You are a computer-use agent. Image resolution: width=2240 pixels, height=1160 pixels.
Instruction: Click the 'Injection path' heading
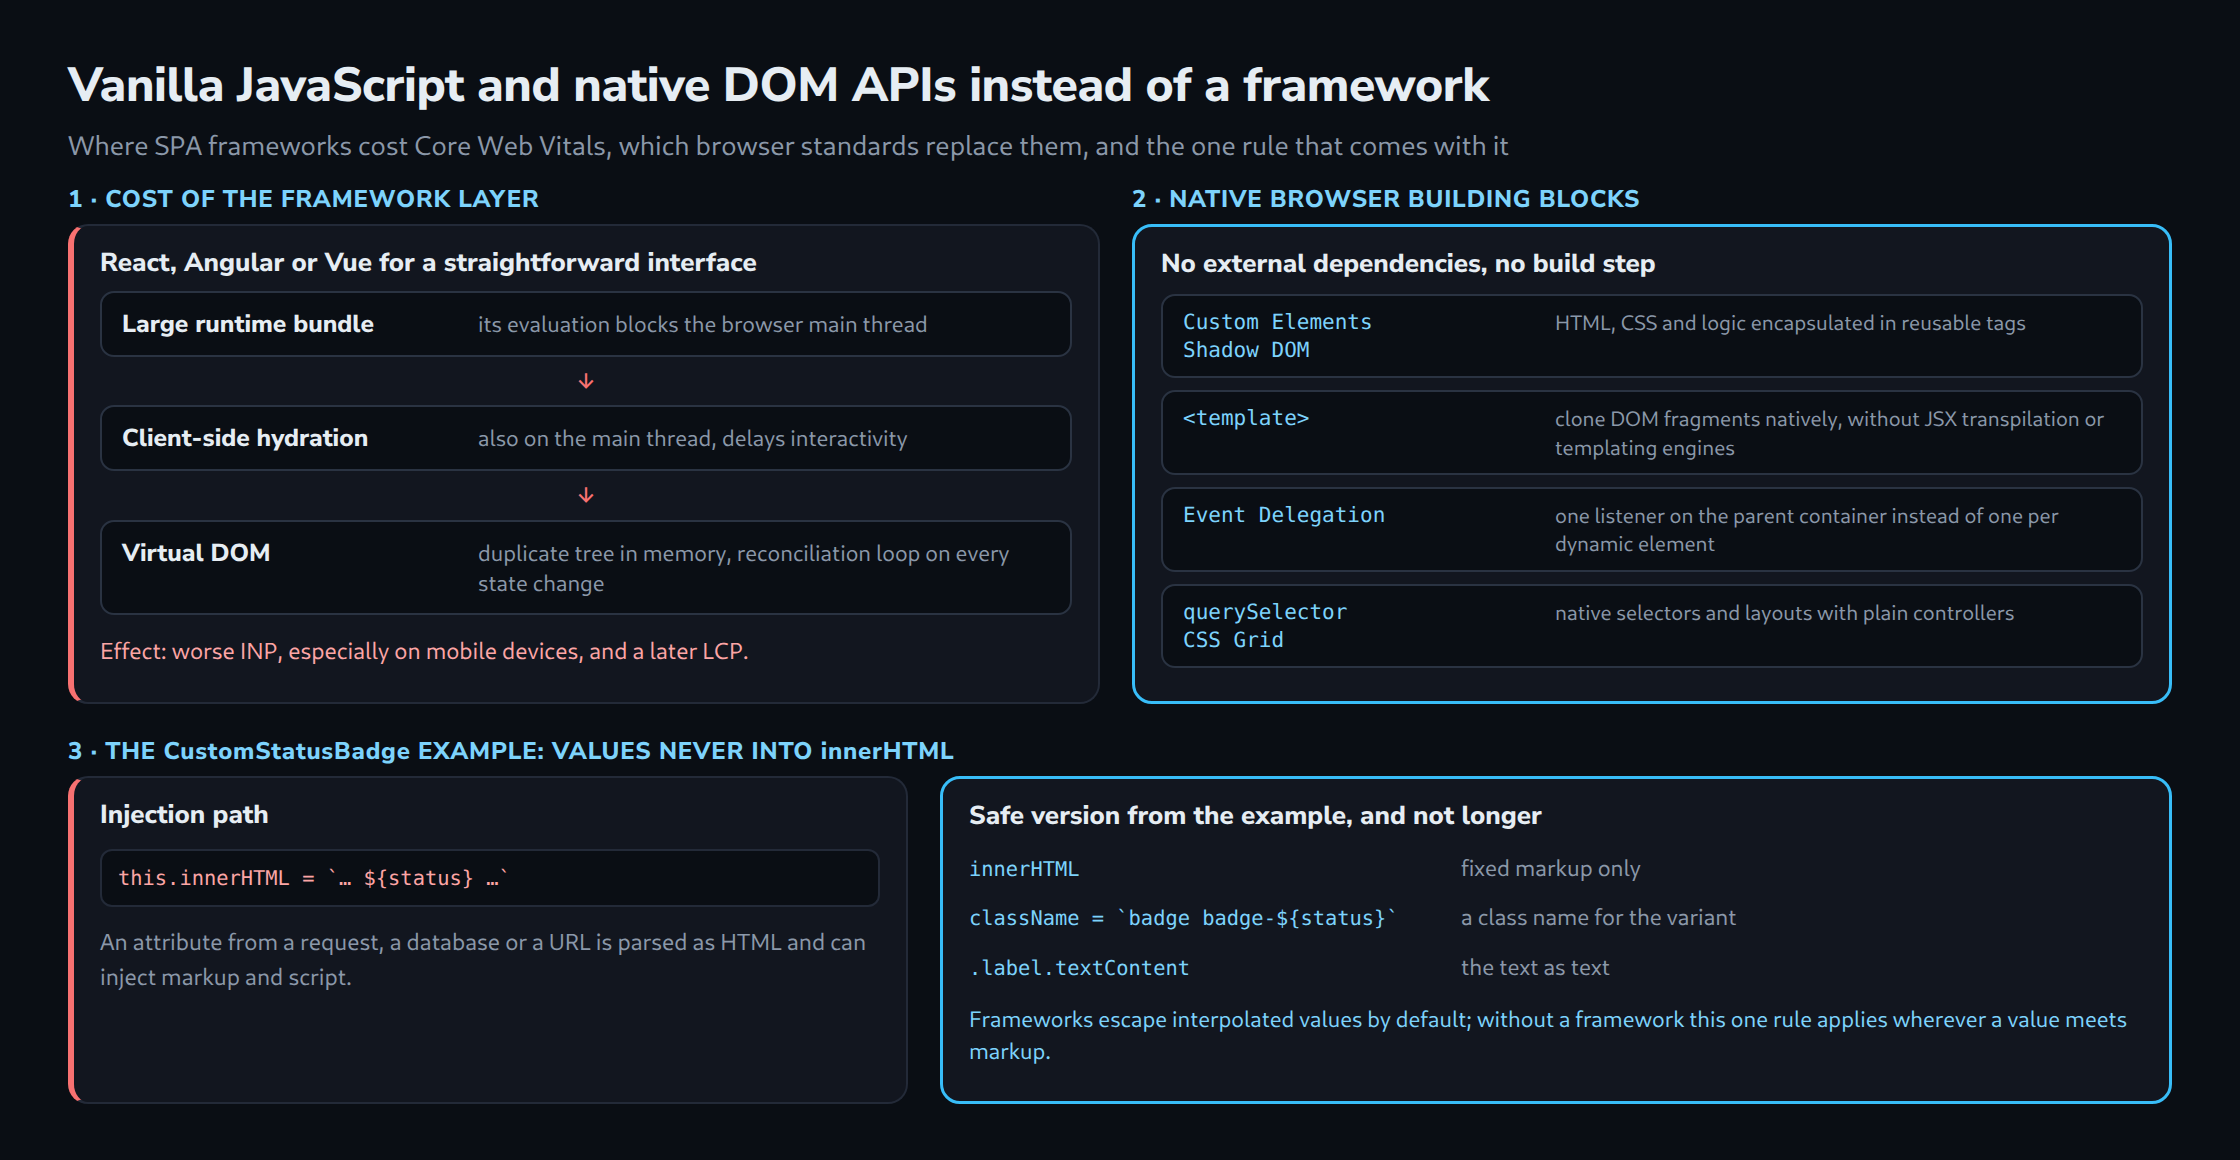(x=184, y=814)
